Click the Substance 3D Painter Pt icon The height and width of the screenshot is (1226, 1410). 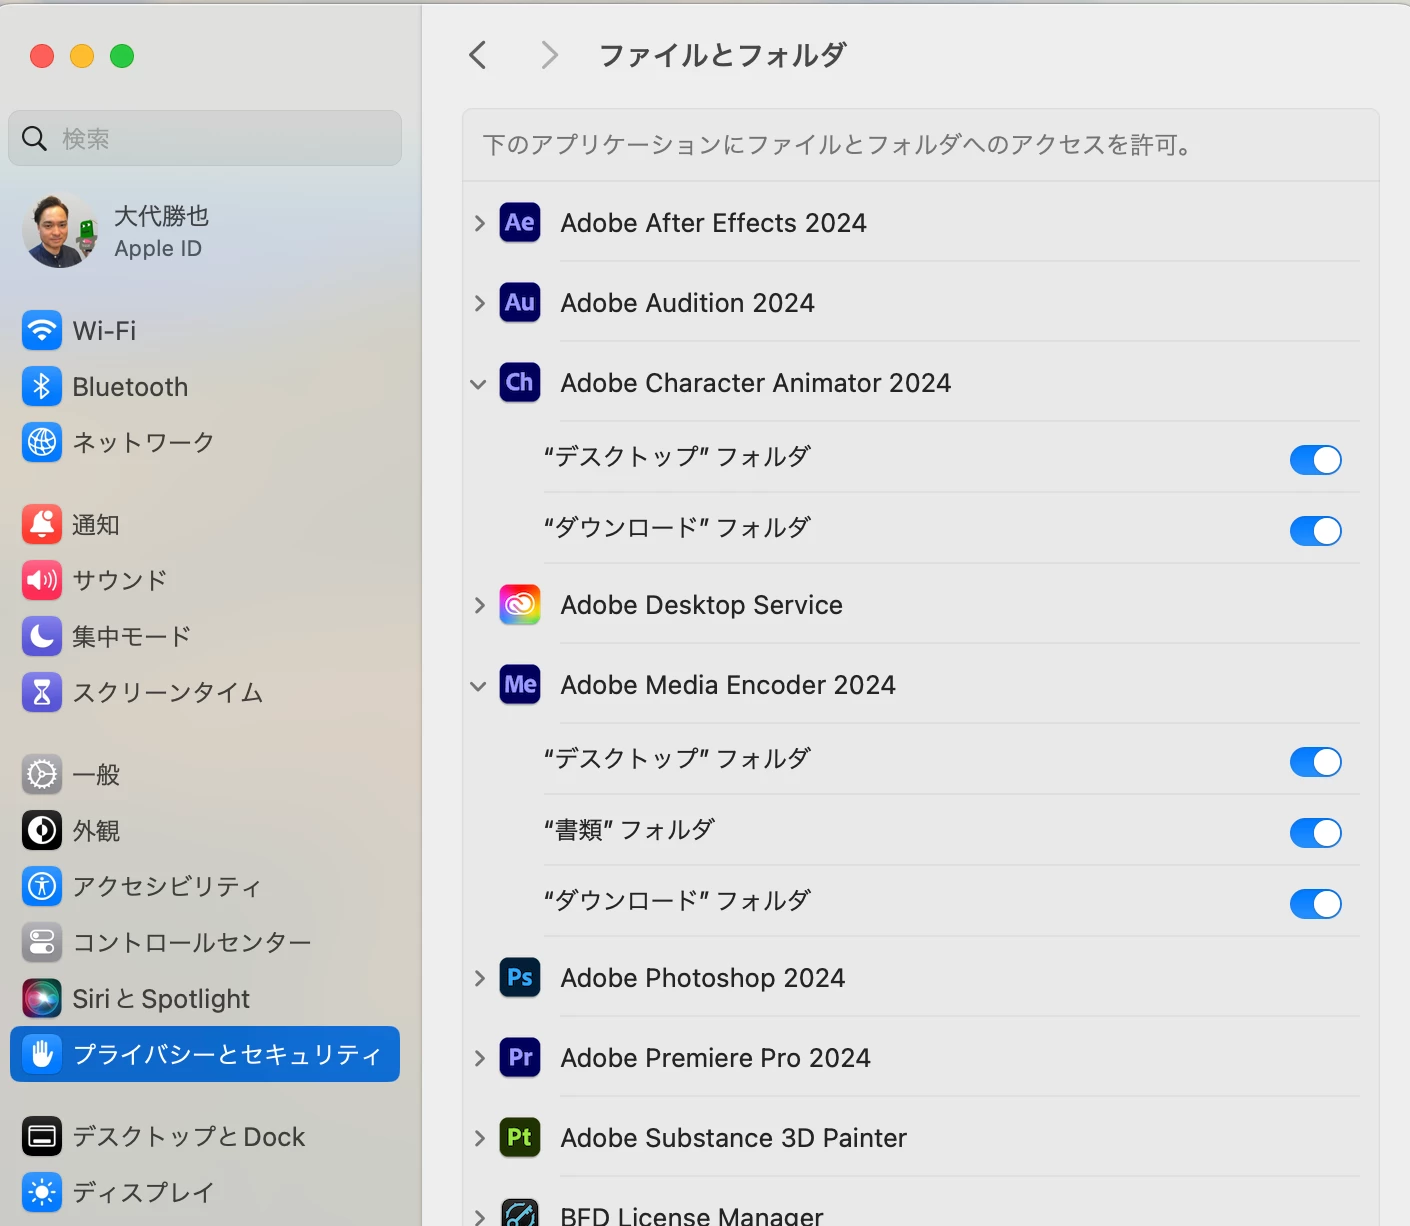(x=520, y=1137)
